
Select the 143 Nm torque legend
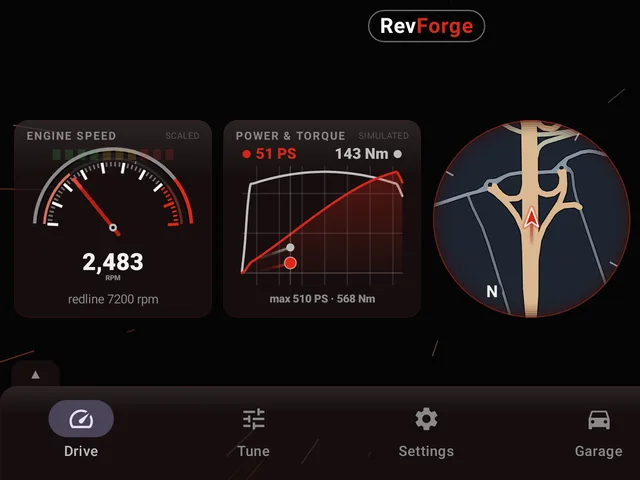(369, 154)
